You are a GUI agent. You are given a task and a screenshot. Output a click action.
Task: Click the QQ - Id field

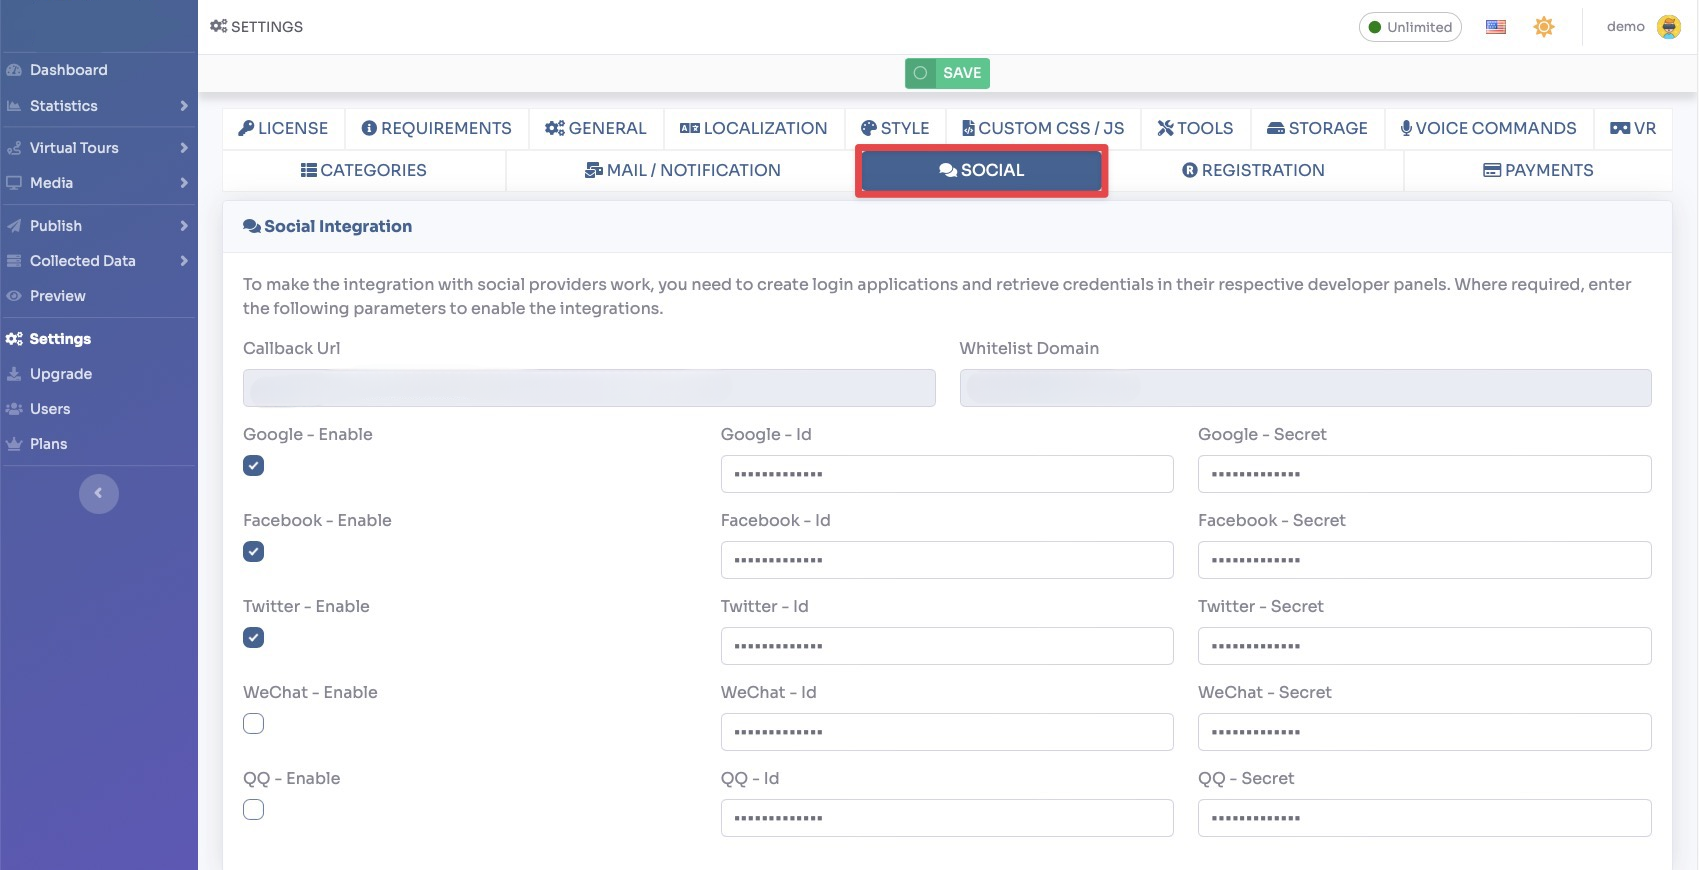[947, 818]
